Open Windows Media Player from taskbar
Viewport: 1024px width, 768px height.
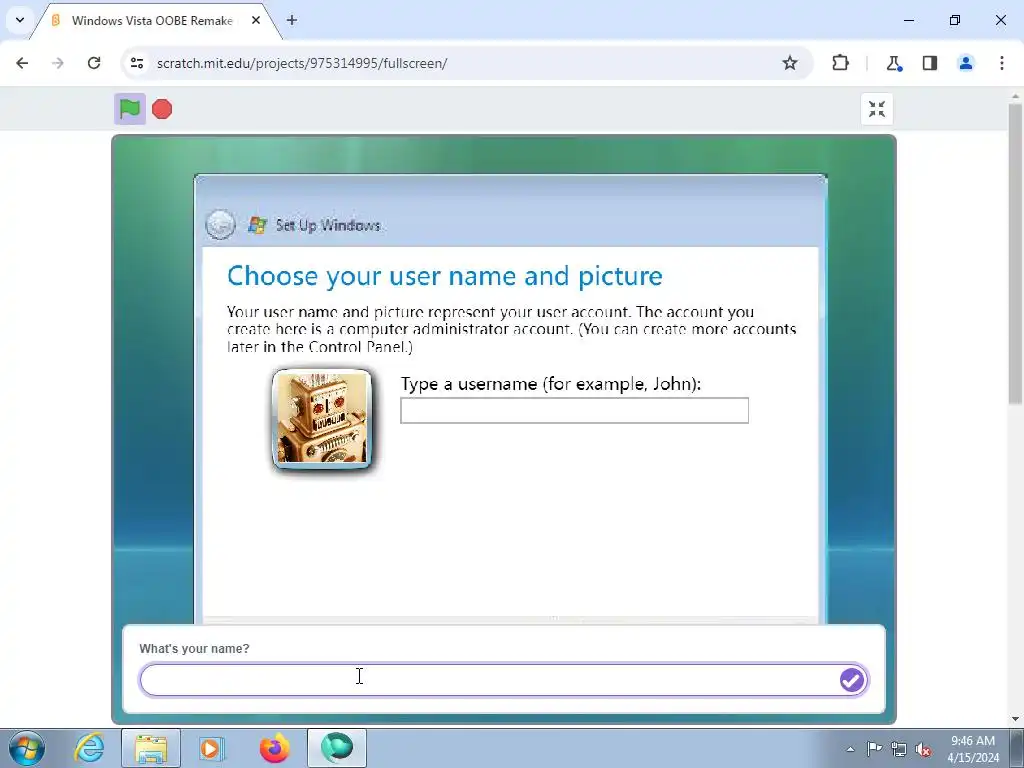pyautogui.click(x=212, y=748)
